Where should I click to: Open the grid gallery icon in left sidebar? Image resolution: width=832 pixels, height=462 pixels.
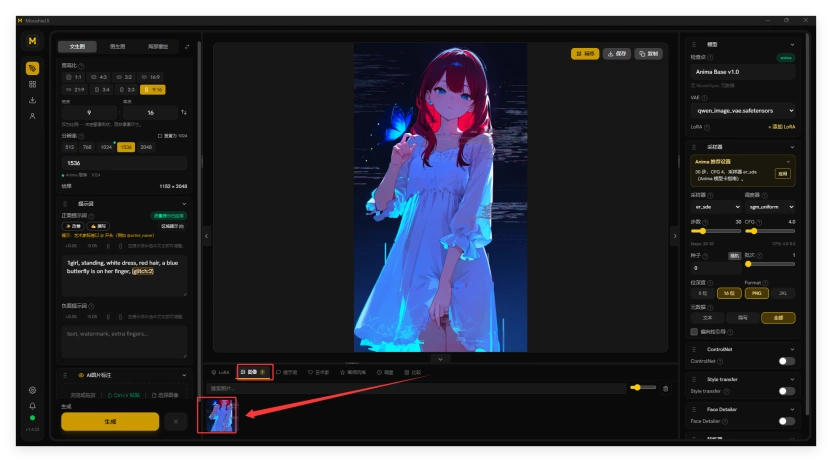[32, 84]
